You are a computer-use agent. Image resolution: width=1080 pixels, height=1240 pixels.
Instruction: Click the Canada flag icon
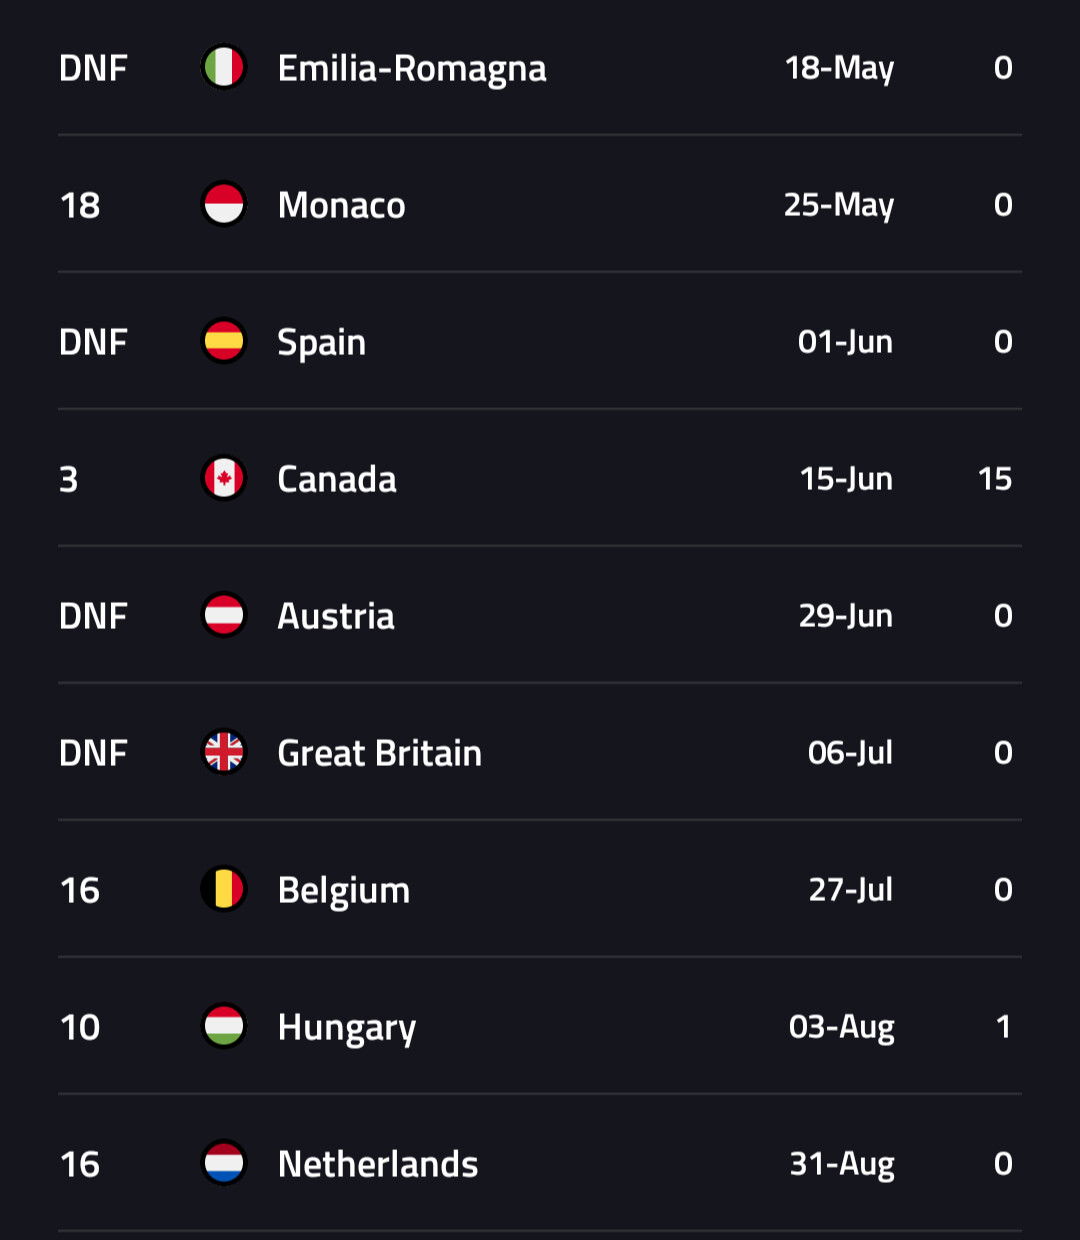[224, 479]
